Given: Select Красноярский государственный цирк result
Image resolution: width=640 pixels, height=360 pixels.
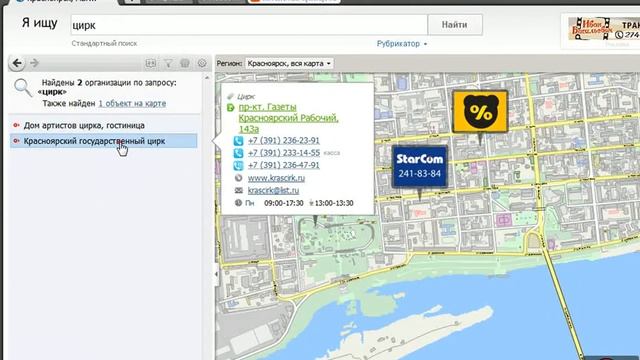Looking at the screenshot, I should (x=104, y=141).
